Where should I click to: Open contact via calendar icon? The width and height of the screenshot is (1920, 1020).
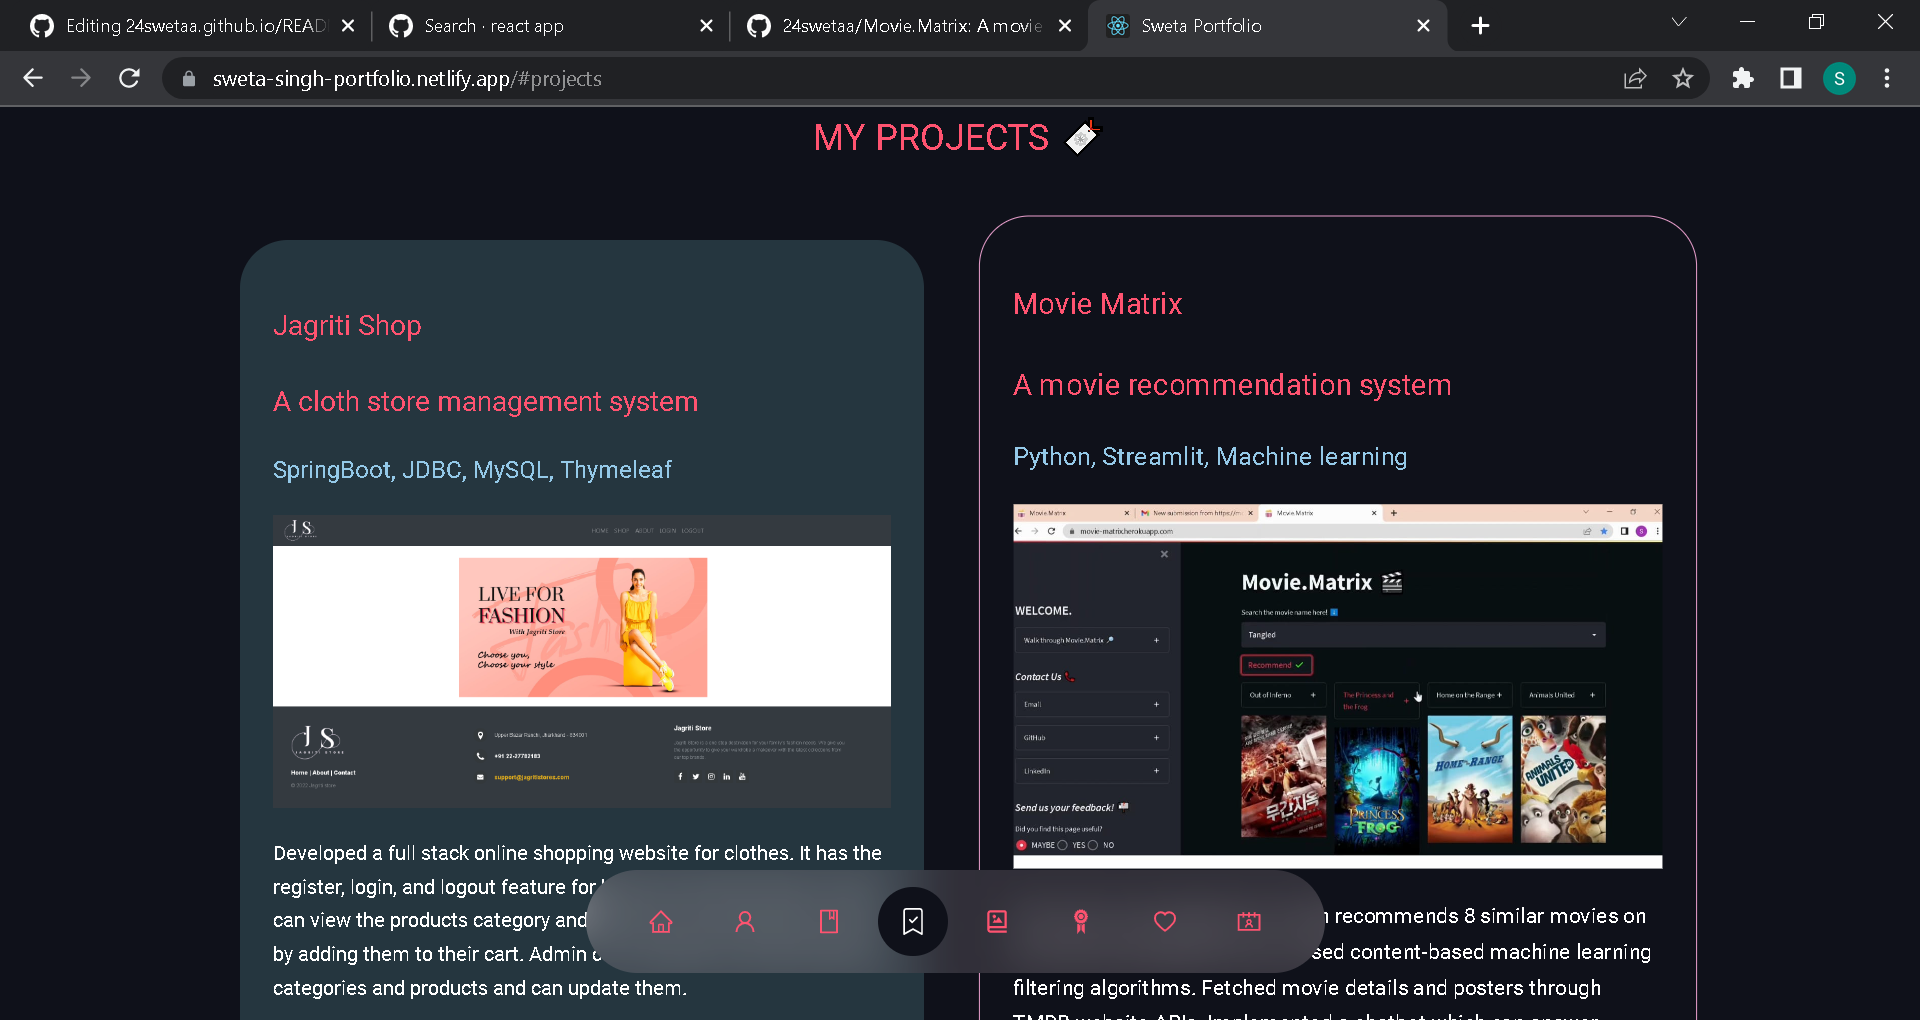click(1248, 922)
